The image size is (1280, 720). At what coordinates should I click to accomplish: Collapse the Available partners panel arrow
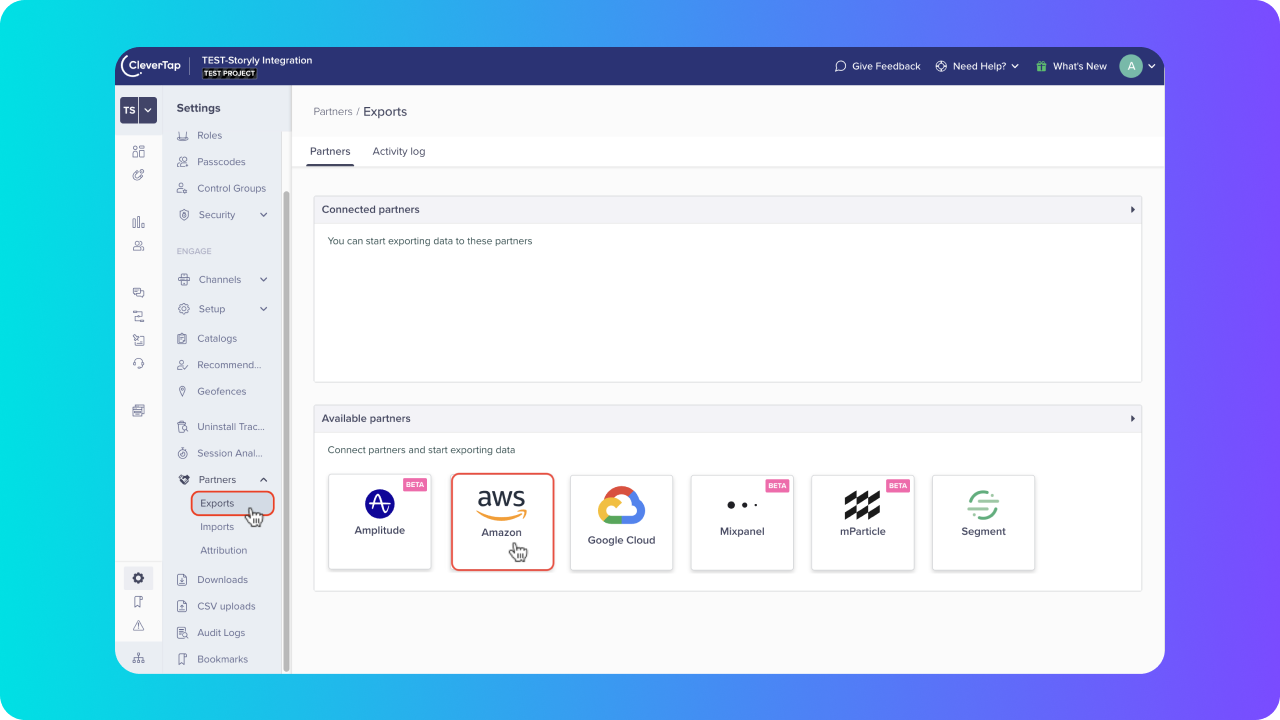click(x=1132, y=419)
